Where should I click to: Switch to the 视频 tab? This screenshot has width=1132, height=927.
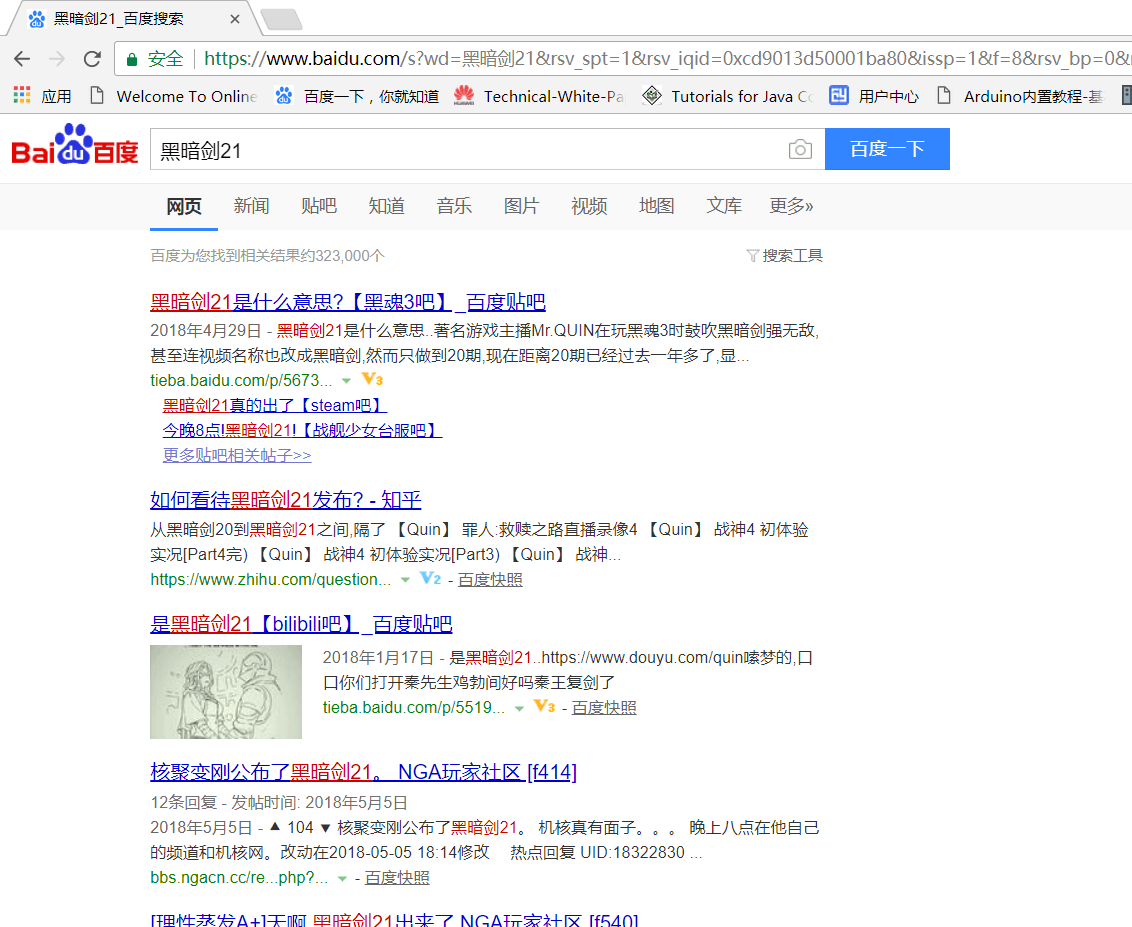(589, 206)
